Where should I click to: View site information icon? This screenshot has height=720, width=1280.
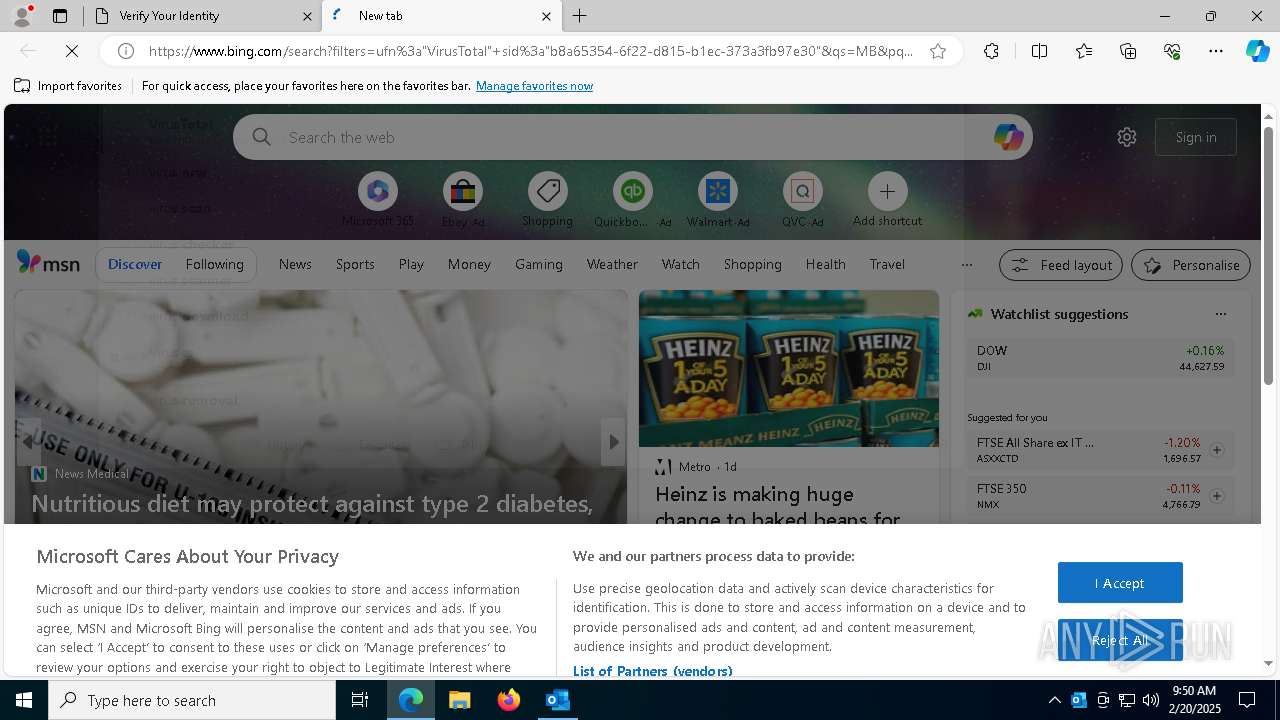coord(126,51)
